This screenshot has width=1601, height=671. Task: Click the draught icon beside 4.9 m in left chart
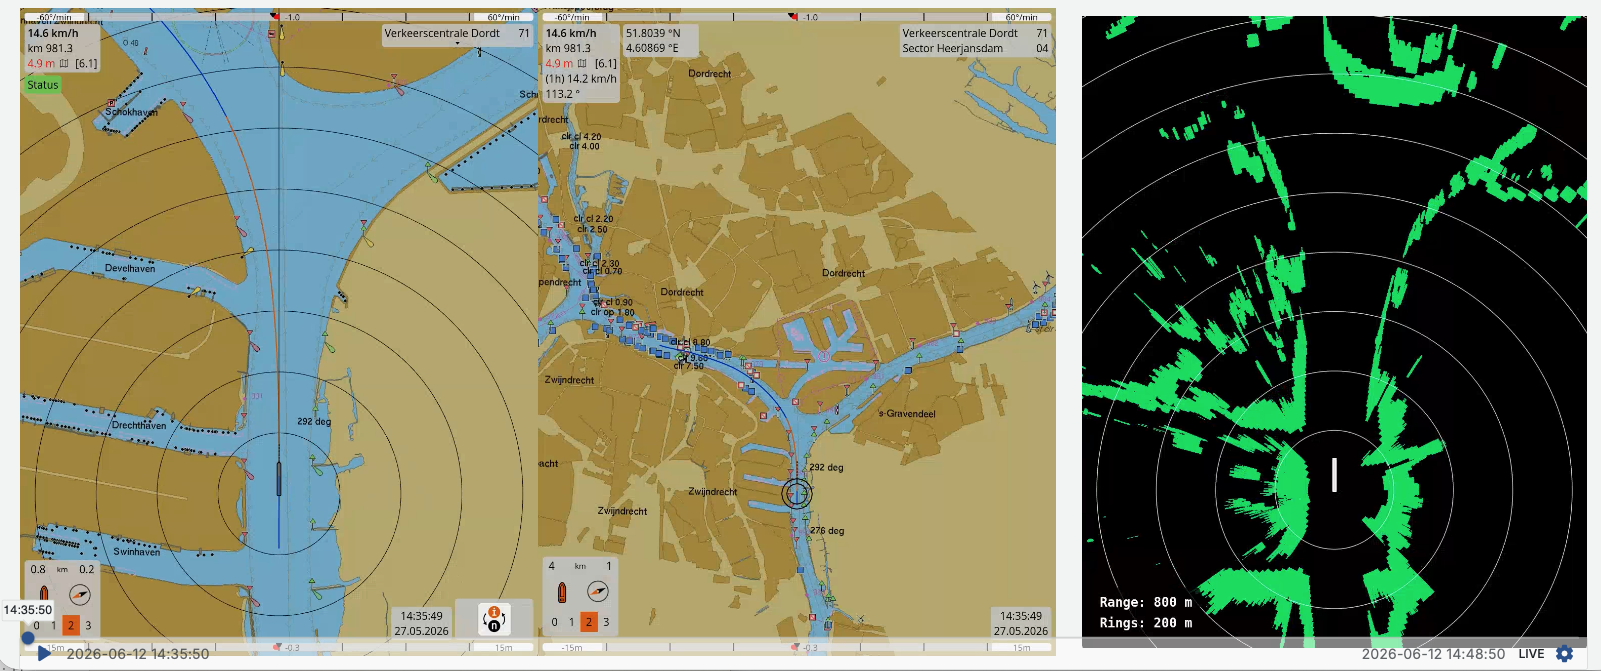(64, 63)
